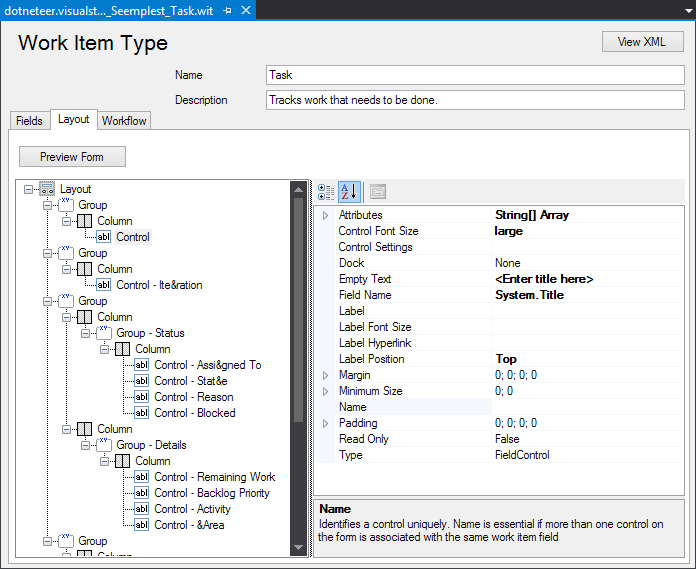Click the group icon of Group - Status
The height and width of the screenshot is (569, 696).
pyautogui.click(x=104, y=332)
